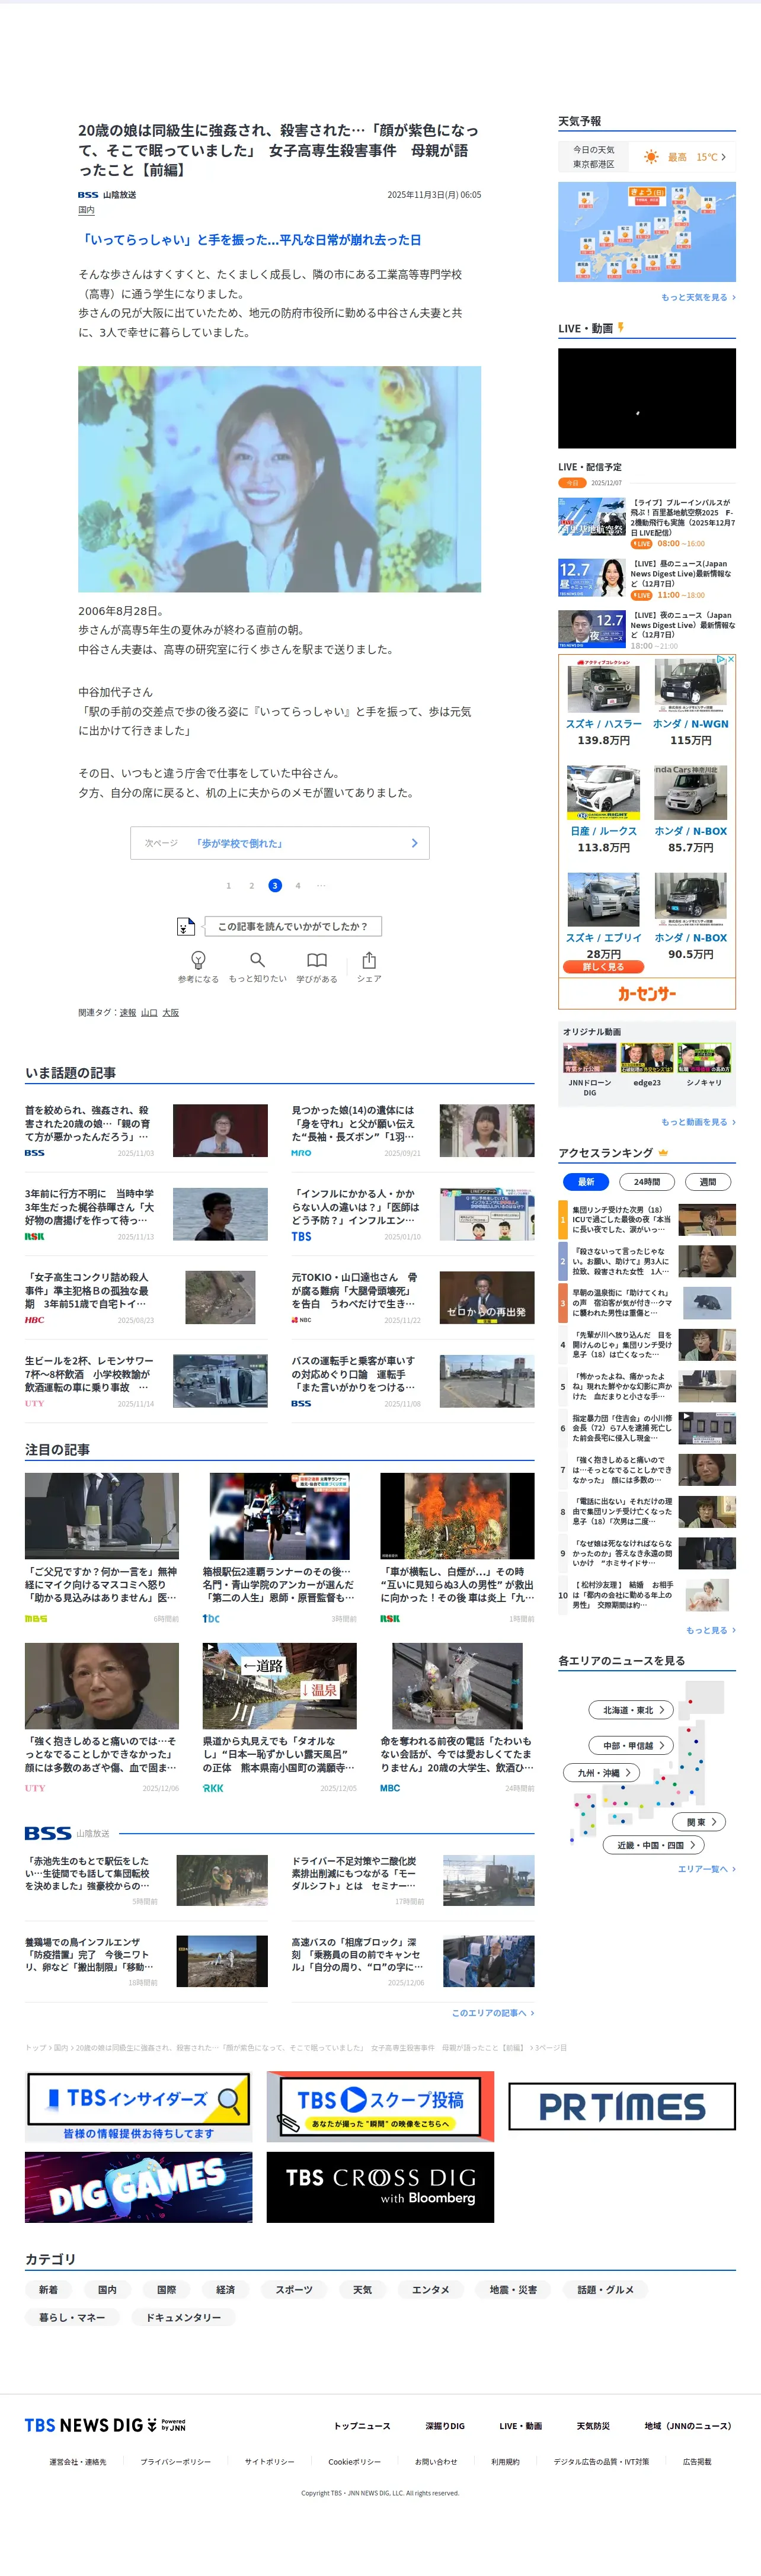The image size is (761, 2576).
Task: Open 深掘りDIG footer link
Action: (445, 2426)
